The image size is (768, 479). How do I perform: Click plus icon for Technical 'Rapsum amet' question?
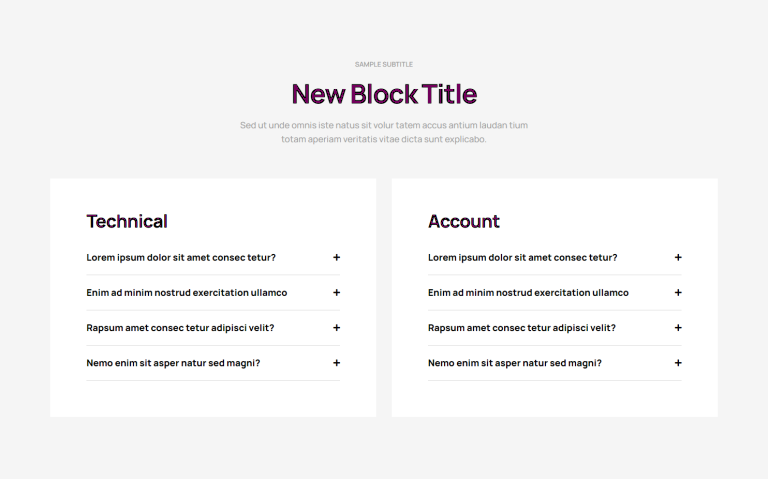(336, 328)
